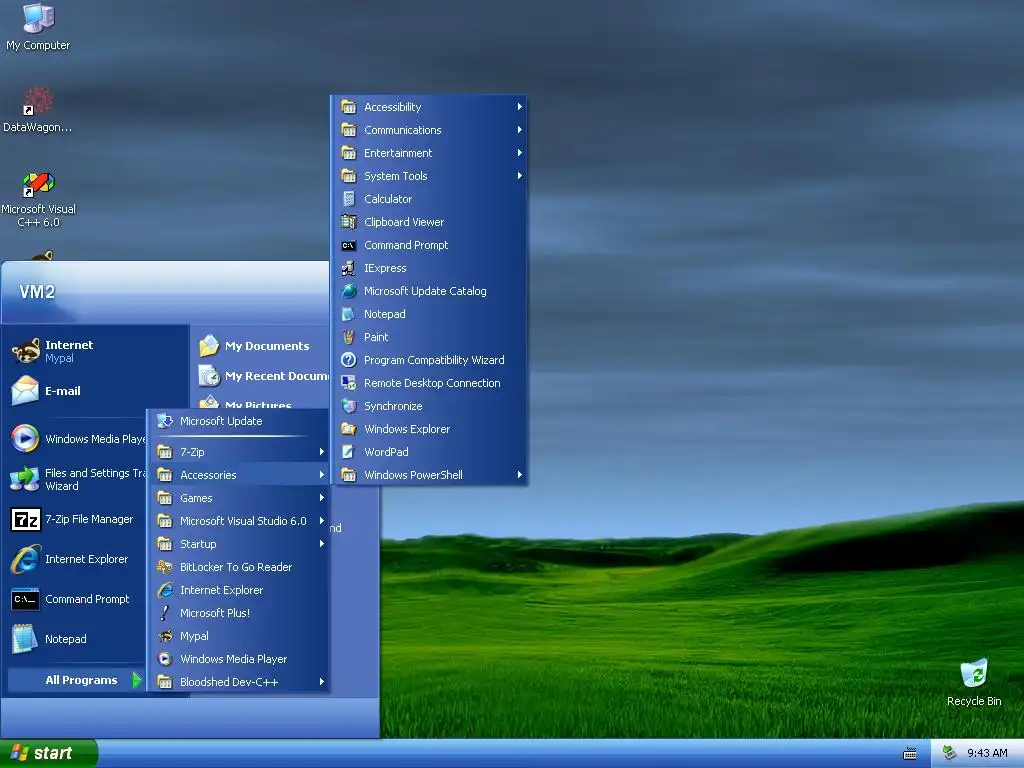Viewport: 1024px width, 768px height.
Task: Open Notepad in Accessories submenu
Action: (429, 314)
